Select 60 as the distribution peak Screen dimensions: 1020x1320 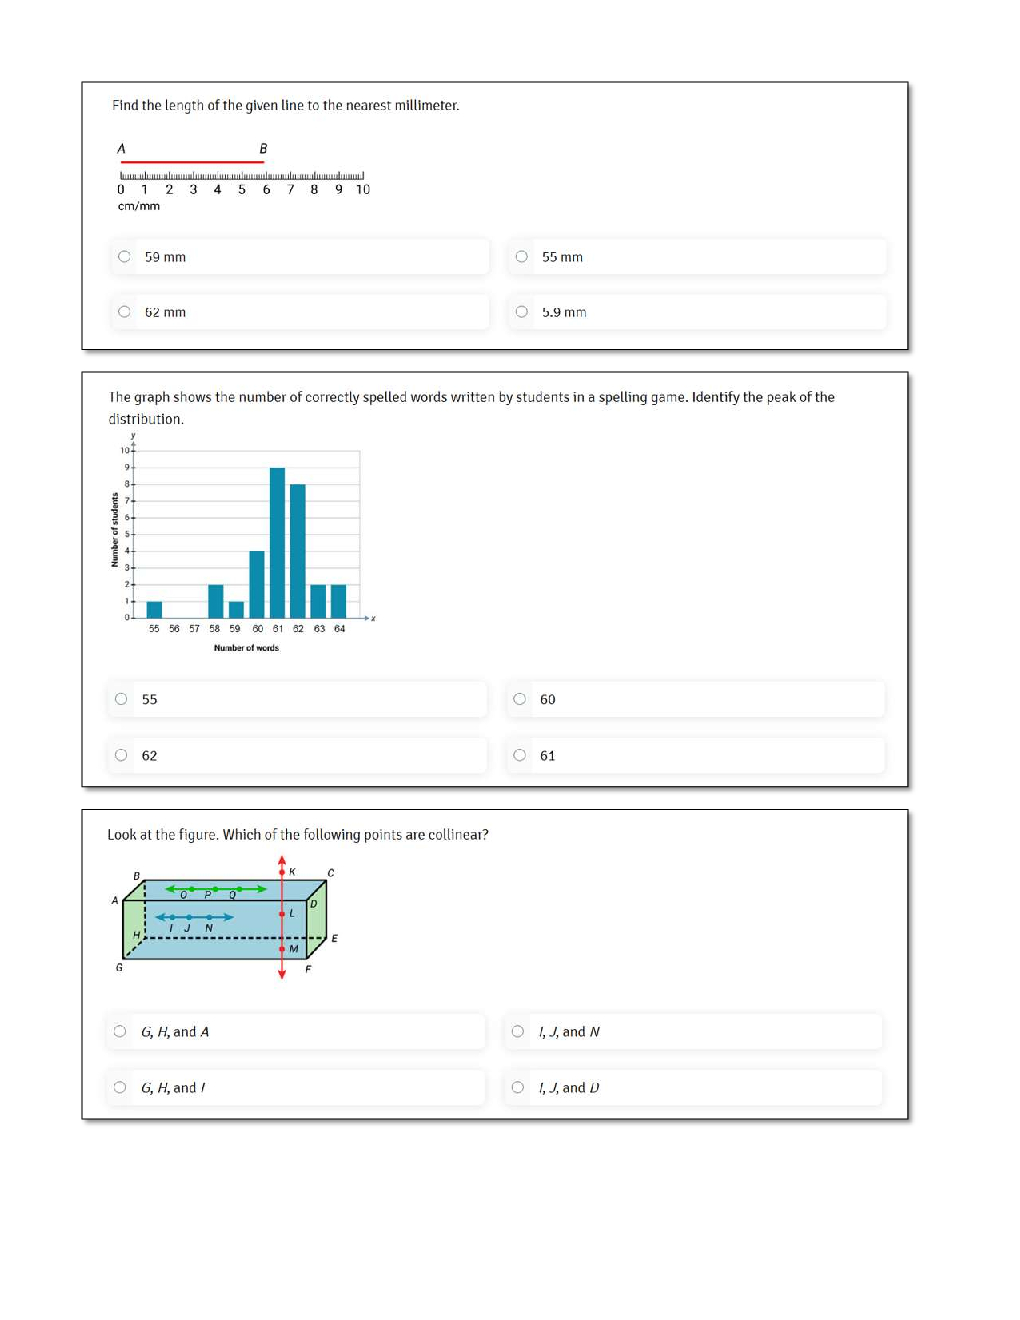pos(519,699)
